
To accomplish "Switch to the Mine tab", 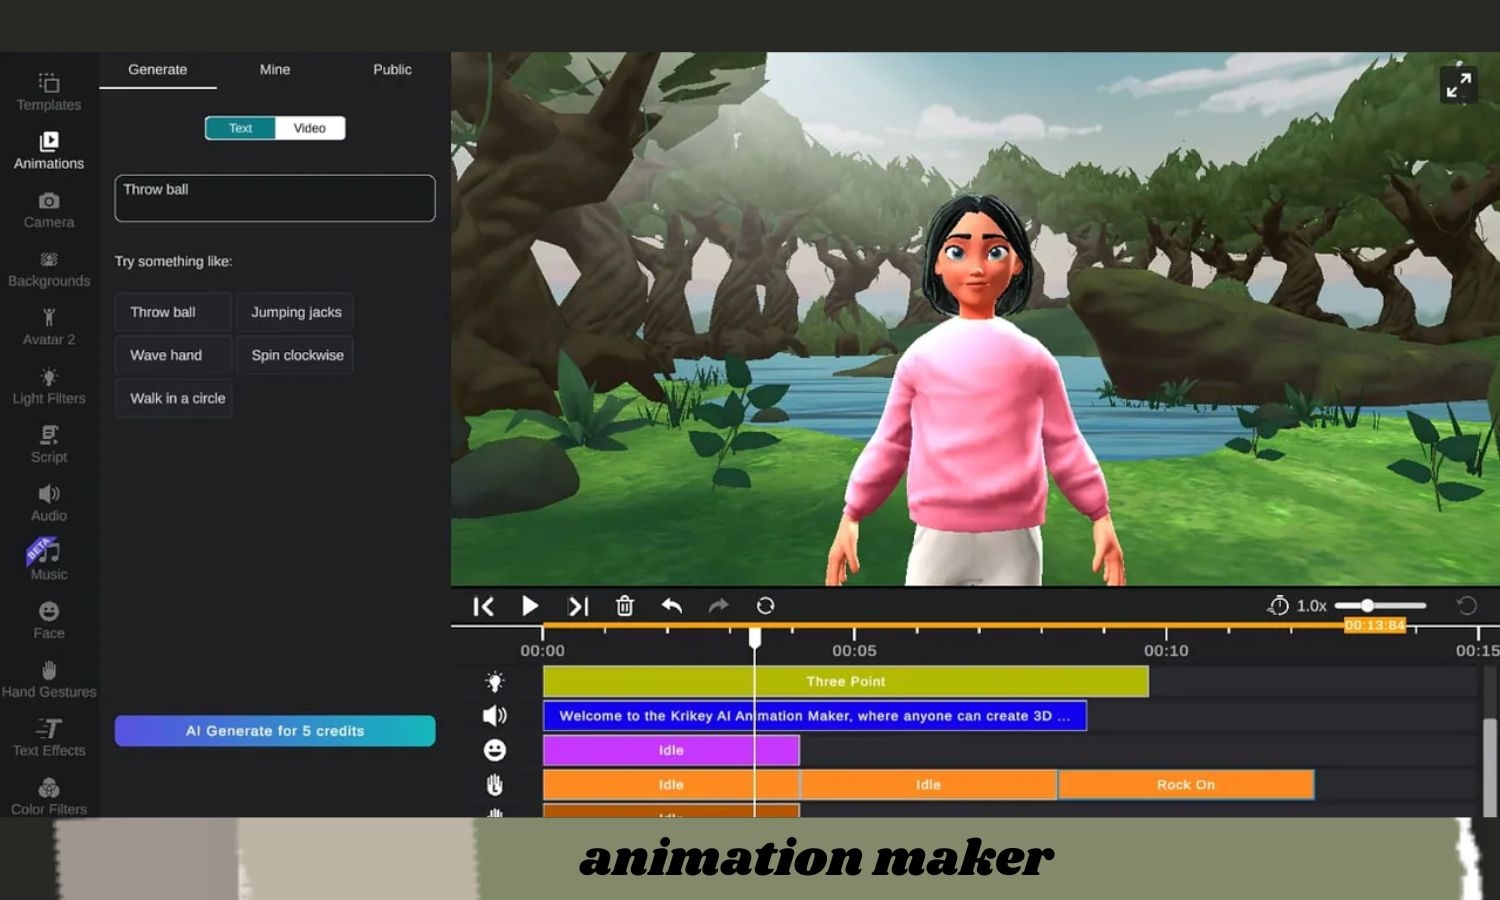I will 274,70.
